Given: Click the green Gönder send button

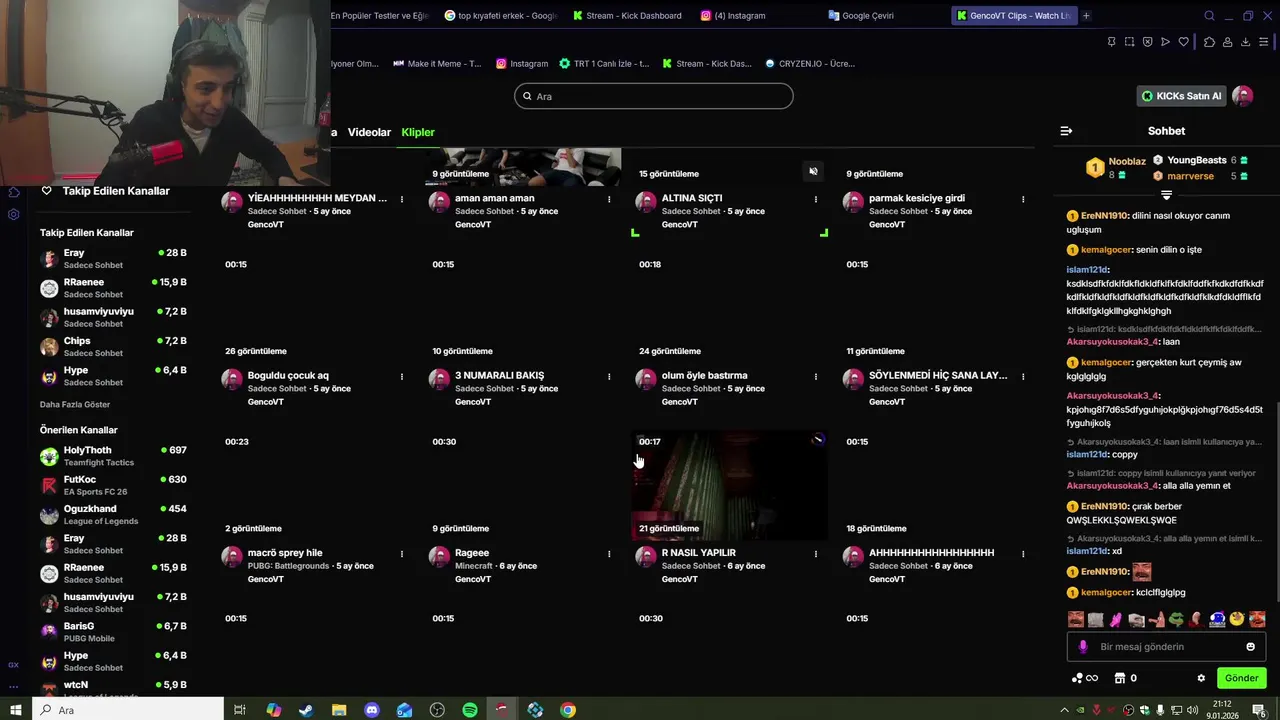Looking at the screenshot, I should point(1241,678).
